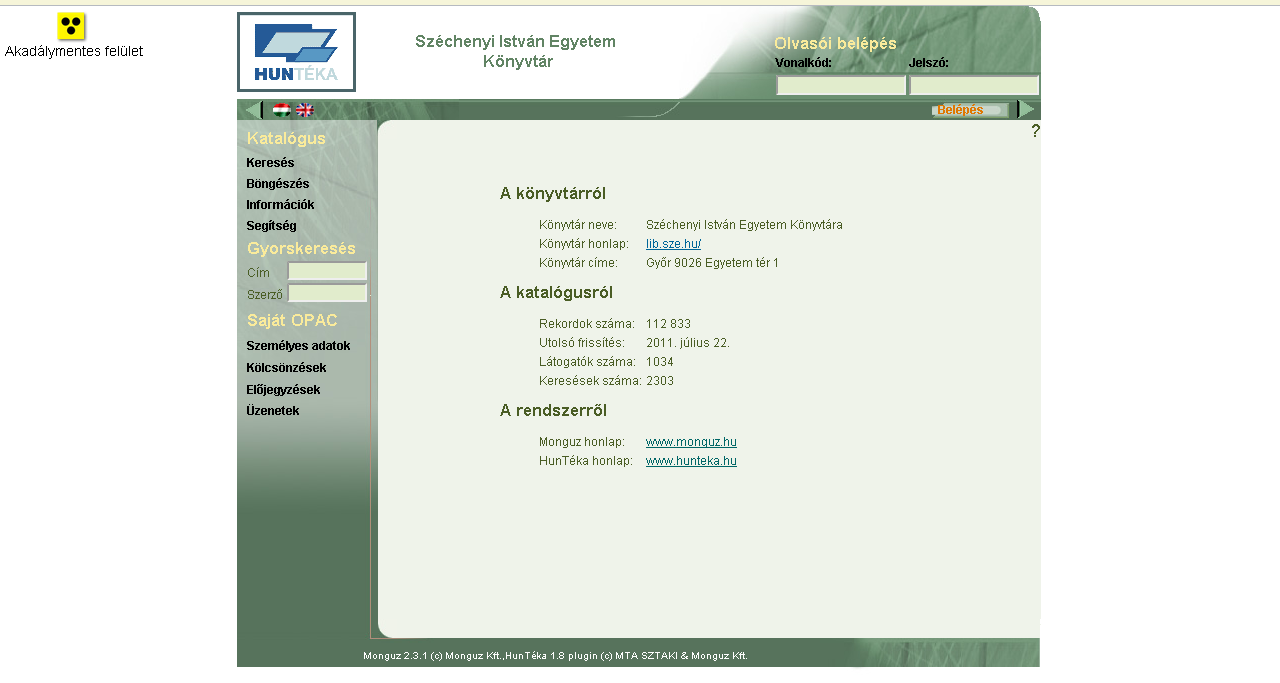Open the Előjegyzések menu item
Viewport: 1280px width, 683px height.
pos(283,390)
